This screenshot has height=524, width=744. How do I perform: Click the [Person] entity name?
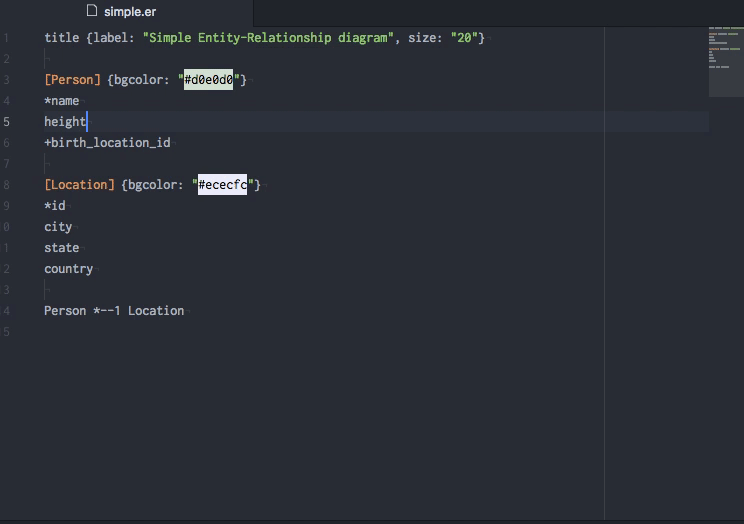(72, 80)
